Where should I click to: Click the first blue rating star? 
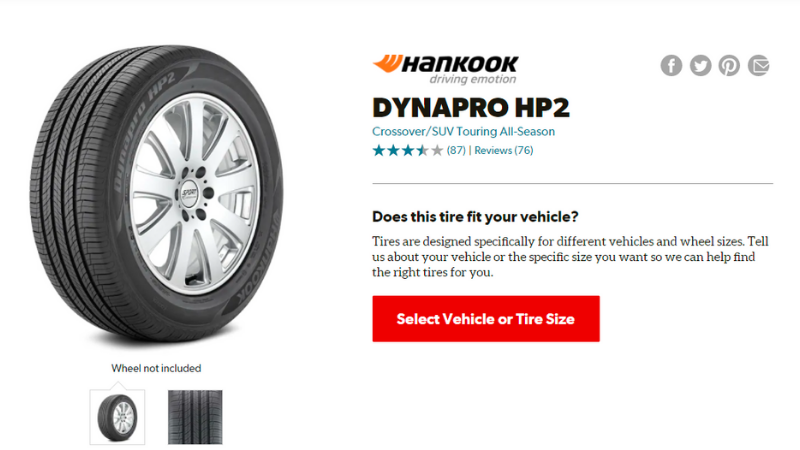click(379, 151)
